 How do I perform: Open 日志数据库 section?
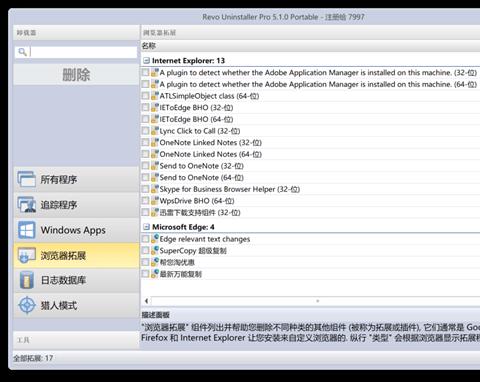click(76, 280)
